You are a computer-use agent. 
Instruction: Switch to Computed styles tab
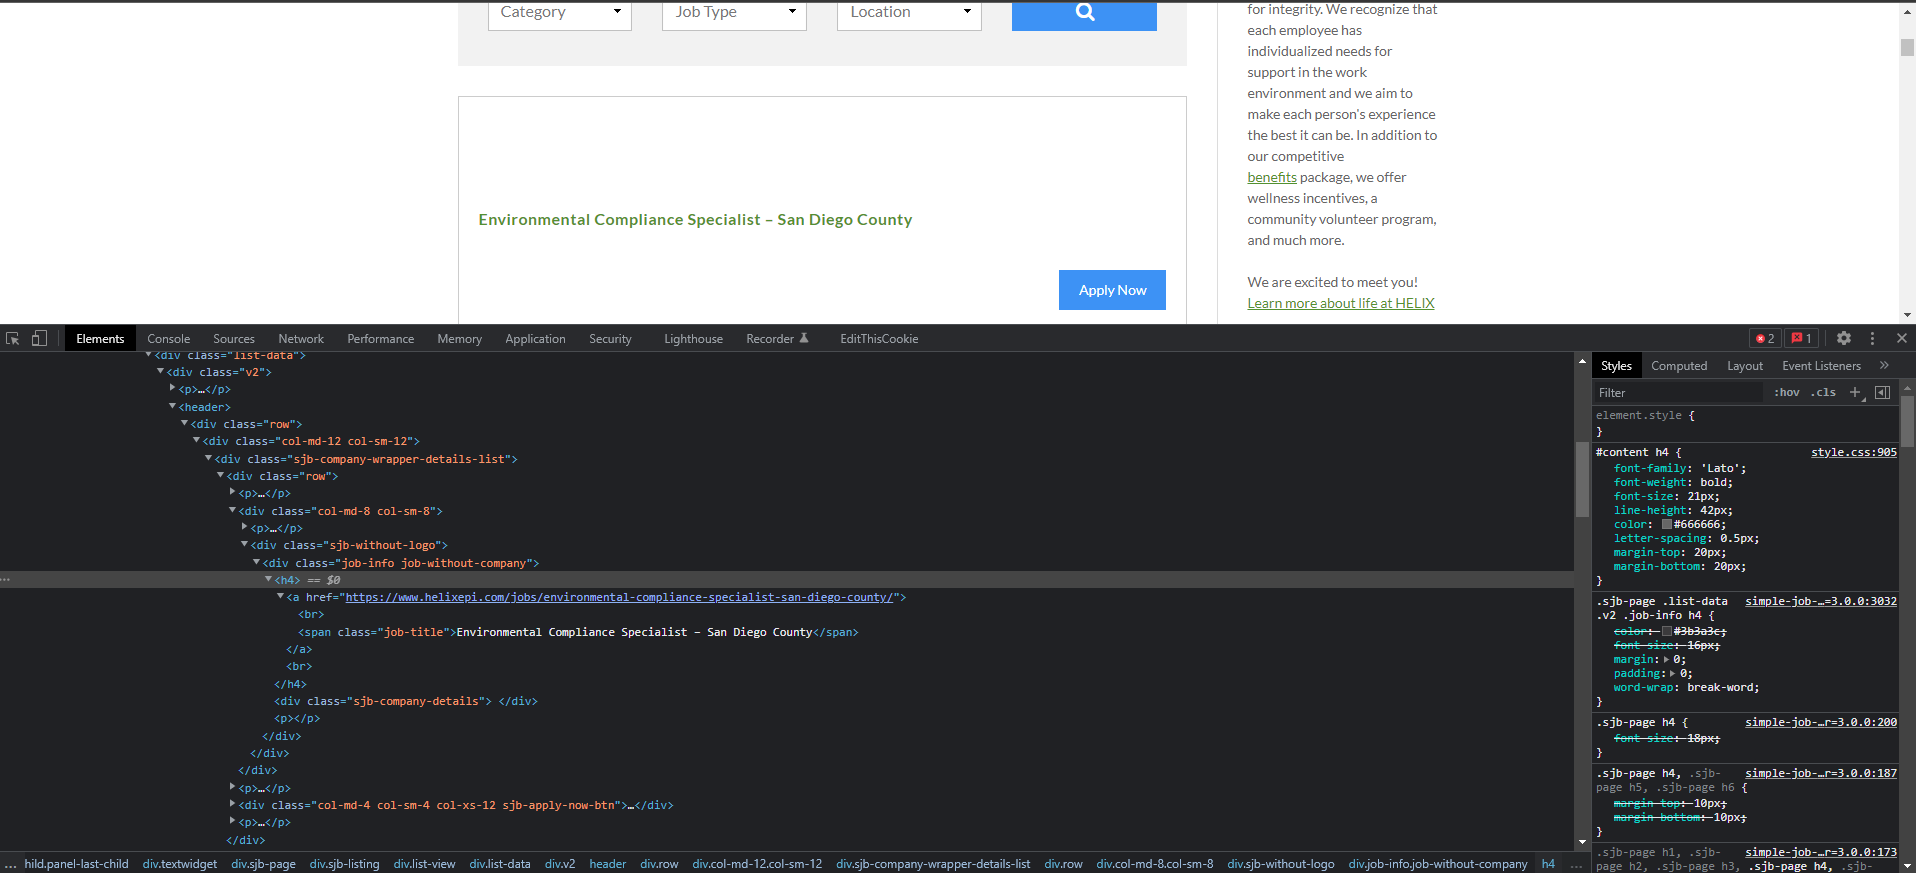point(1679,366)
